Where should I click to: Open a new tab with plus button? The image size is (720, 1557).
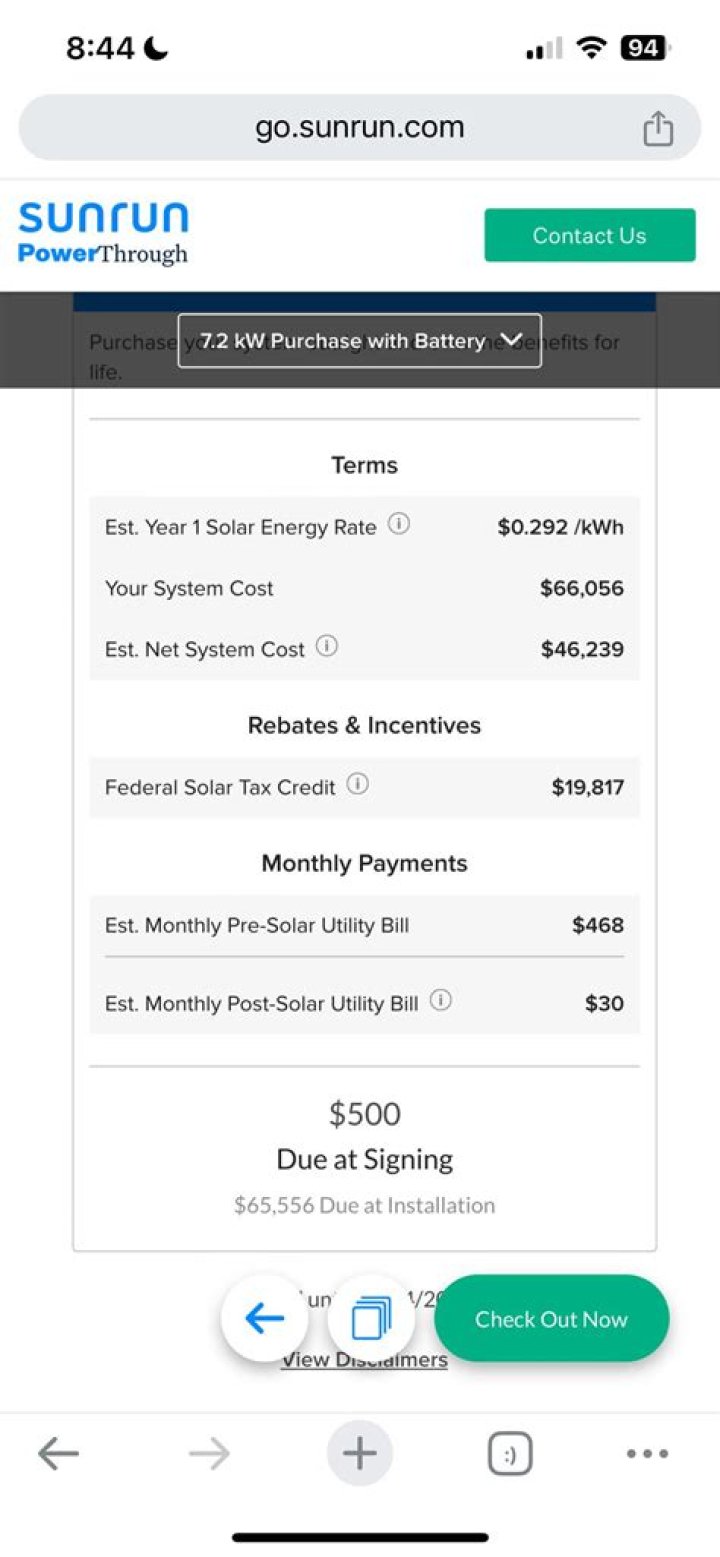(360, 1453)
